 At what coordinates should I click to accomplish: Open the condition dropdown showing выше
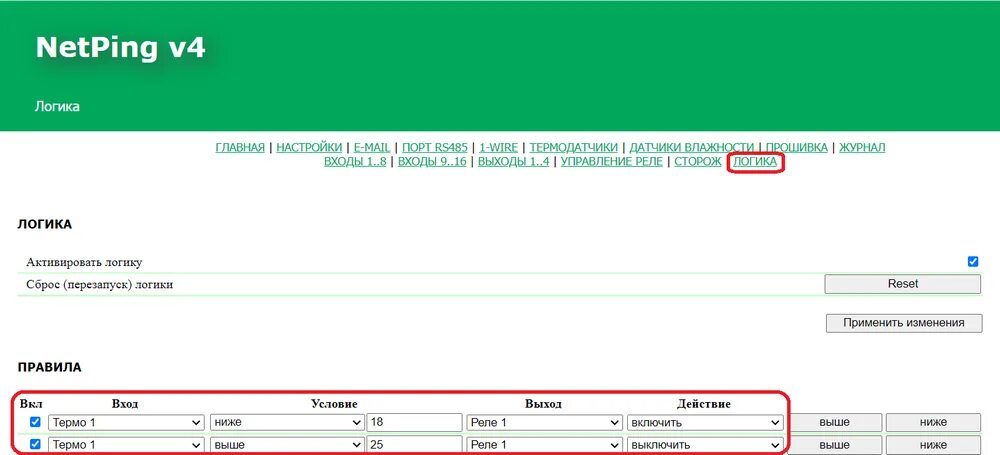point(287,445)
